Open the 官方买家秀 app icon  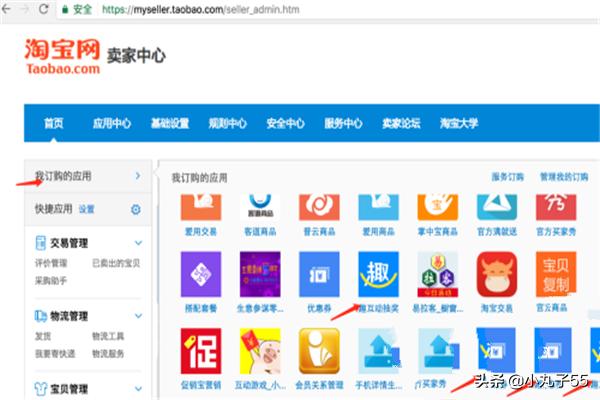coord(556,207)
